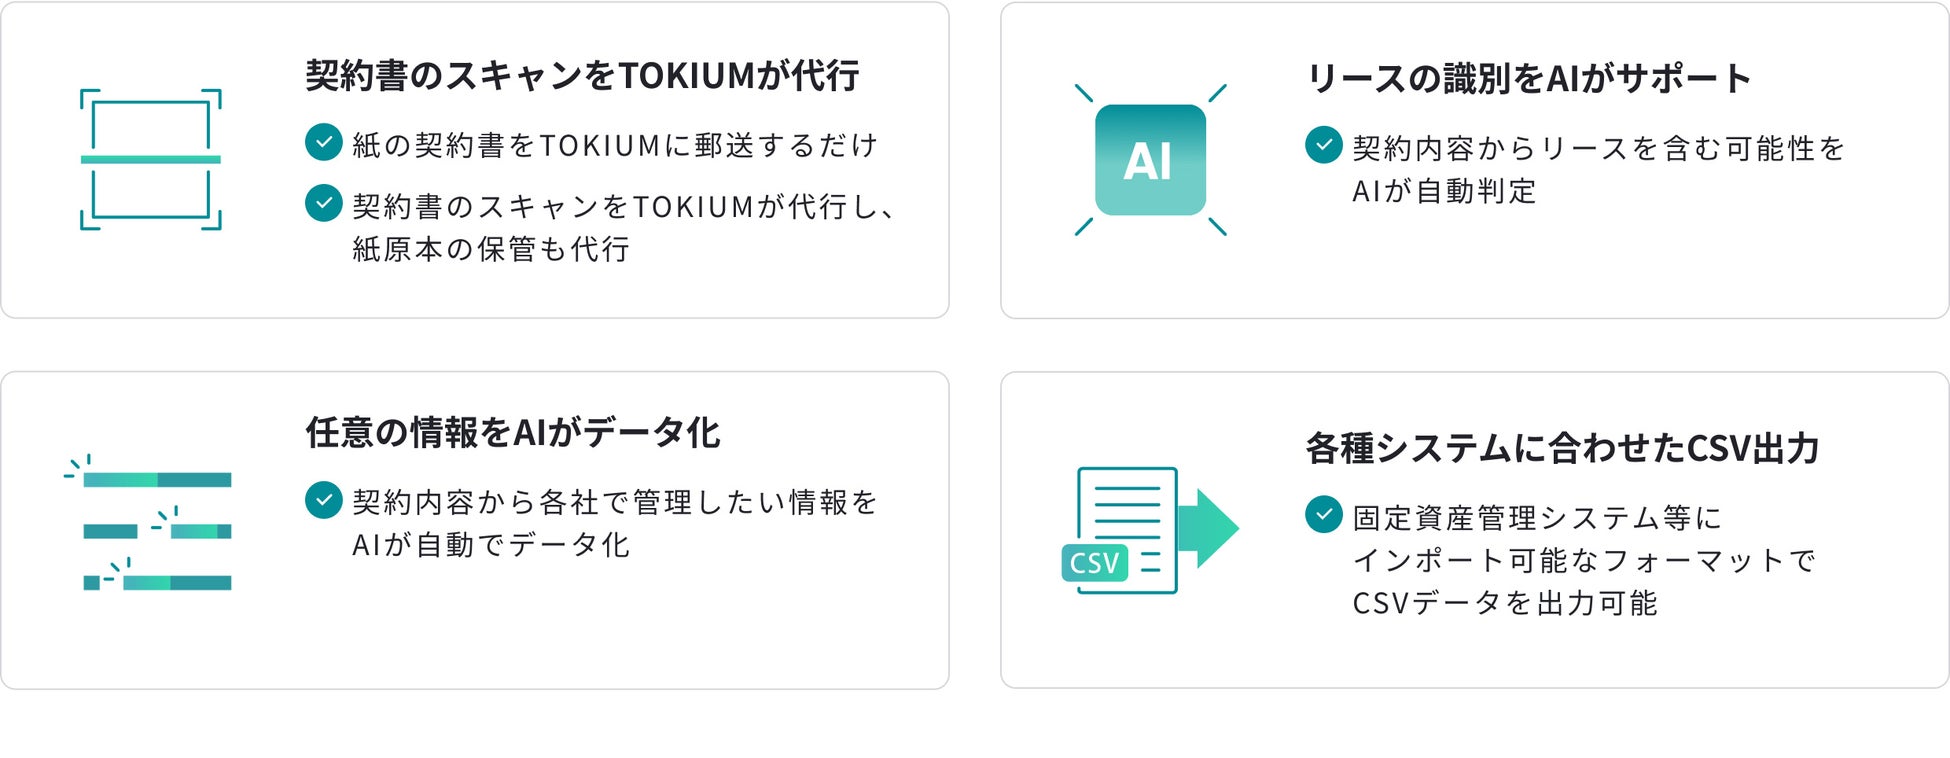1950x758 pixels.
Task: Click heading 契約書のスキャンをTOKIUMが代行
Action: tap(582, 76)
